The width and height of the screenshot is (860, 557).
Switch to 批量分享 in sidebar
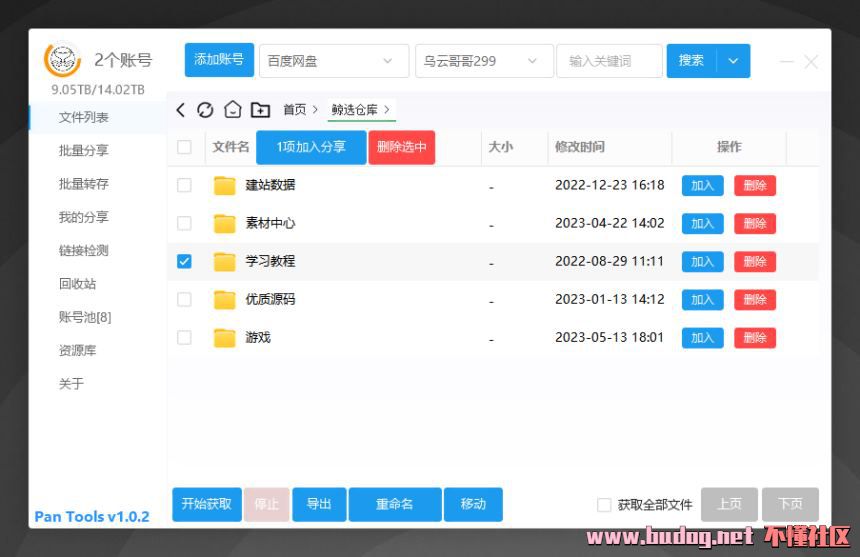click(84, 151)
